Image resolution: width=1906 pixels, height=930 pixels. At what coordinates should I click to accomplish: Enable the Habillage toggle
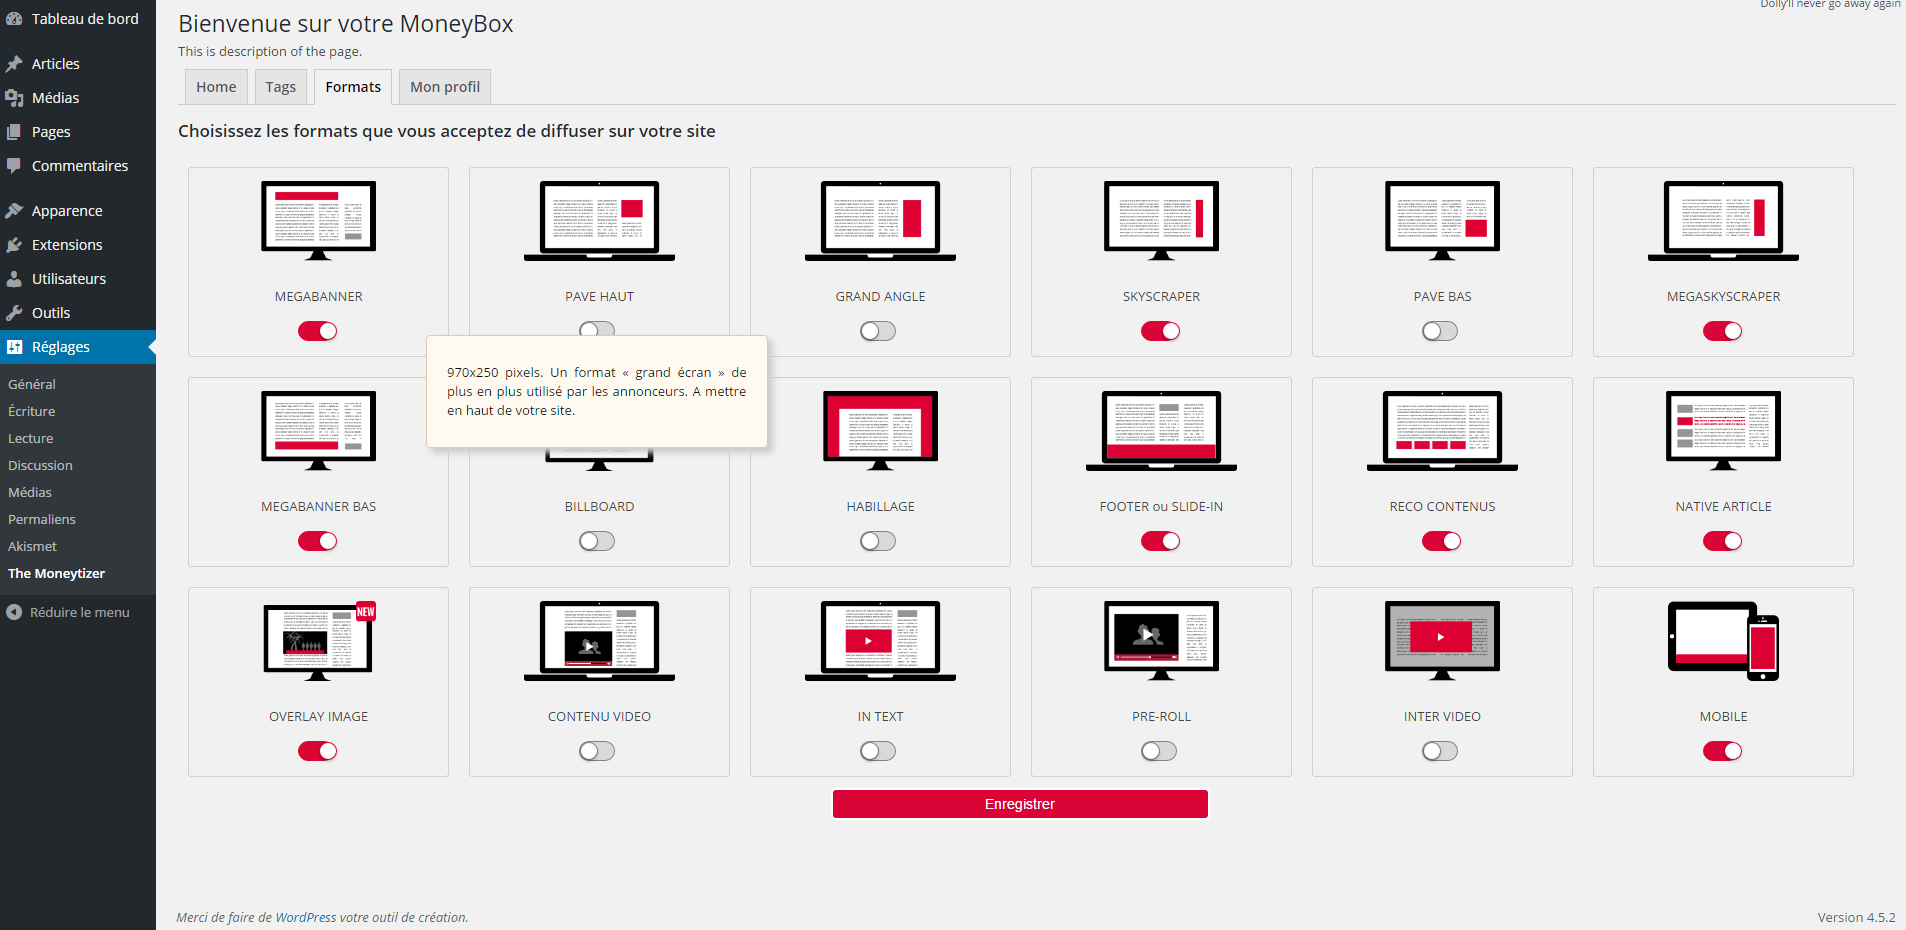coord(878,541)
